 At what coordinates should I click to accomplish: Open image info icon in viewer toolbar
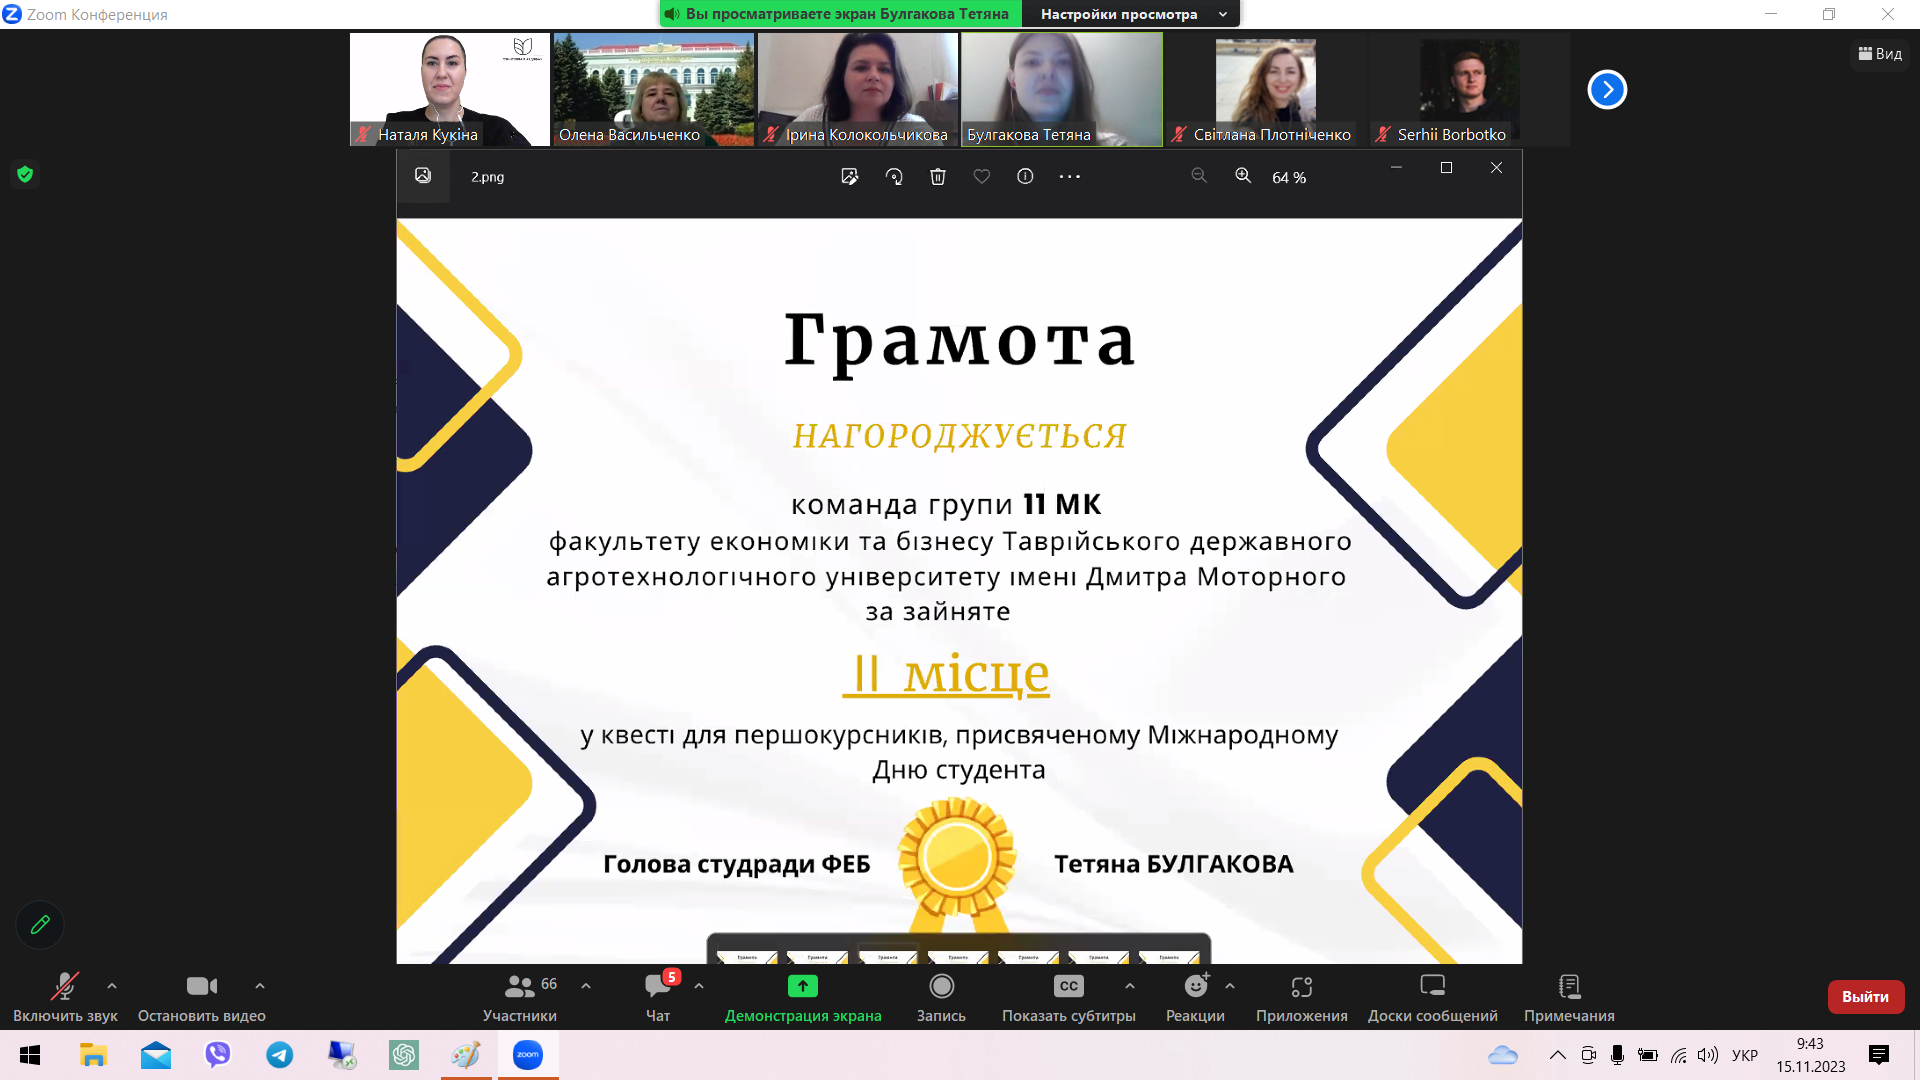(x=1025, y=177)
